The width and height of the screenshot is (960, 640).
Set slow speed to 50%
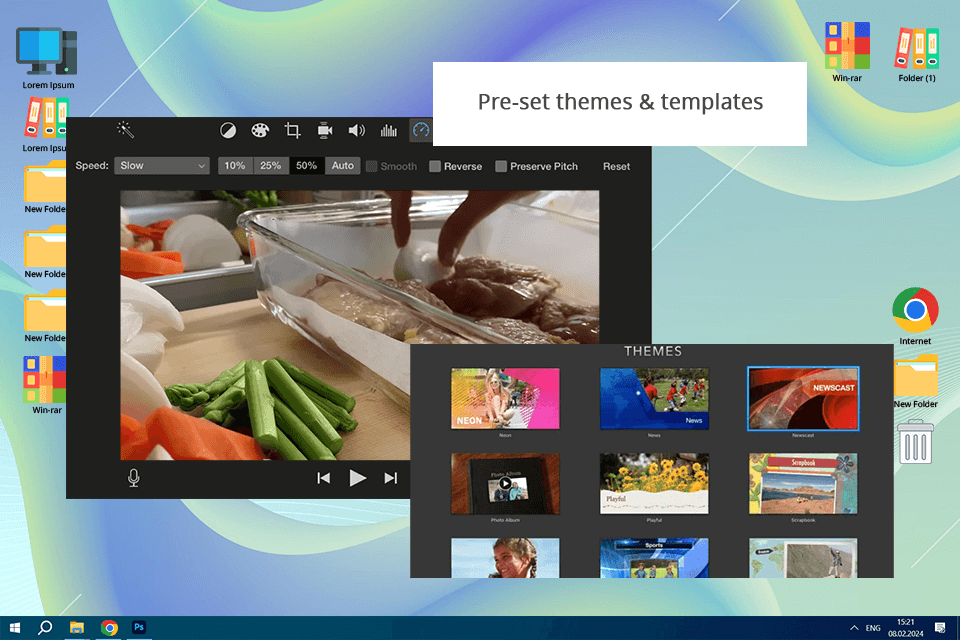click(307, 166)
